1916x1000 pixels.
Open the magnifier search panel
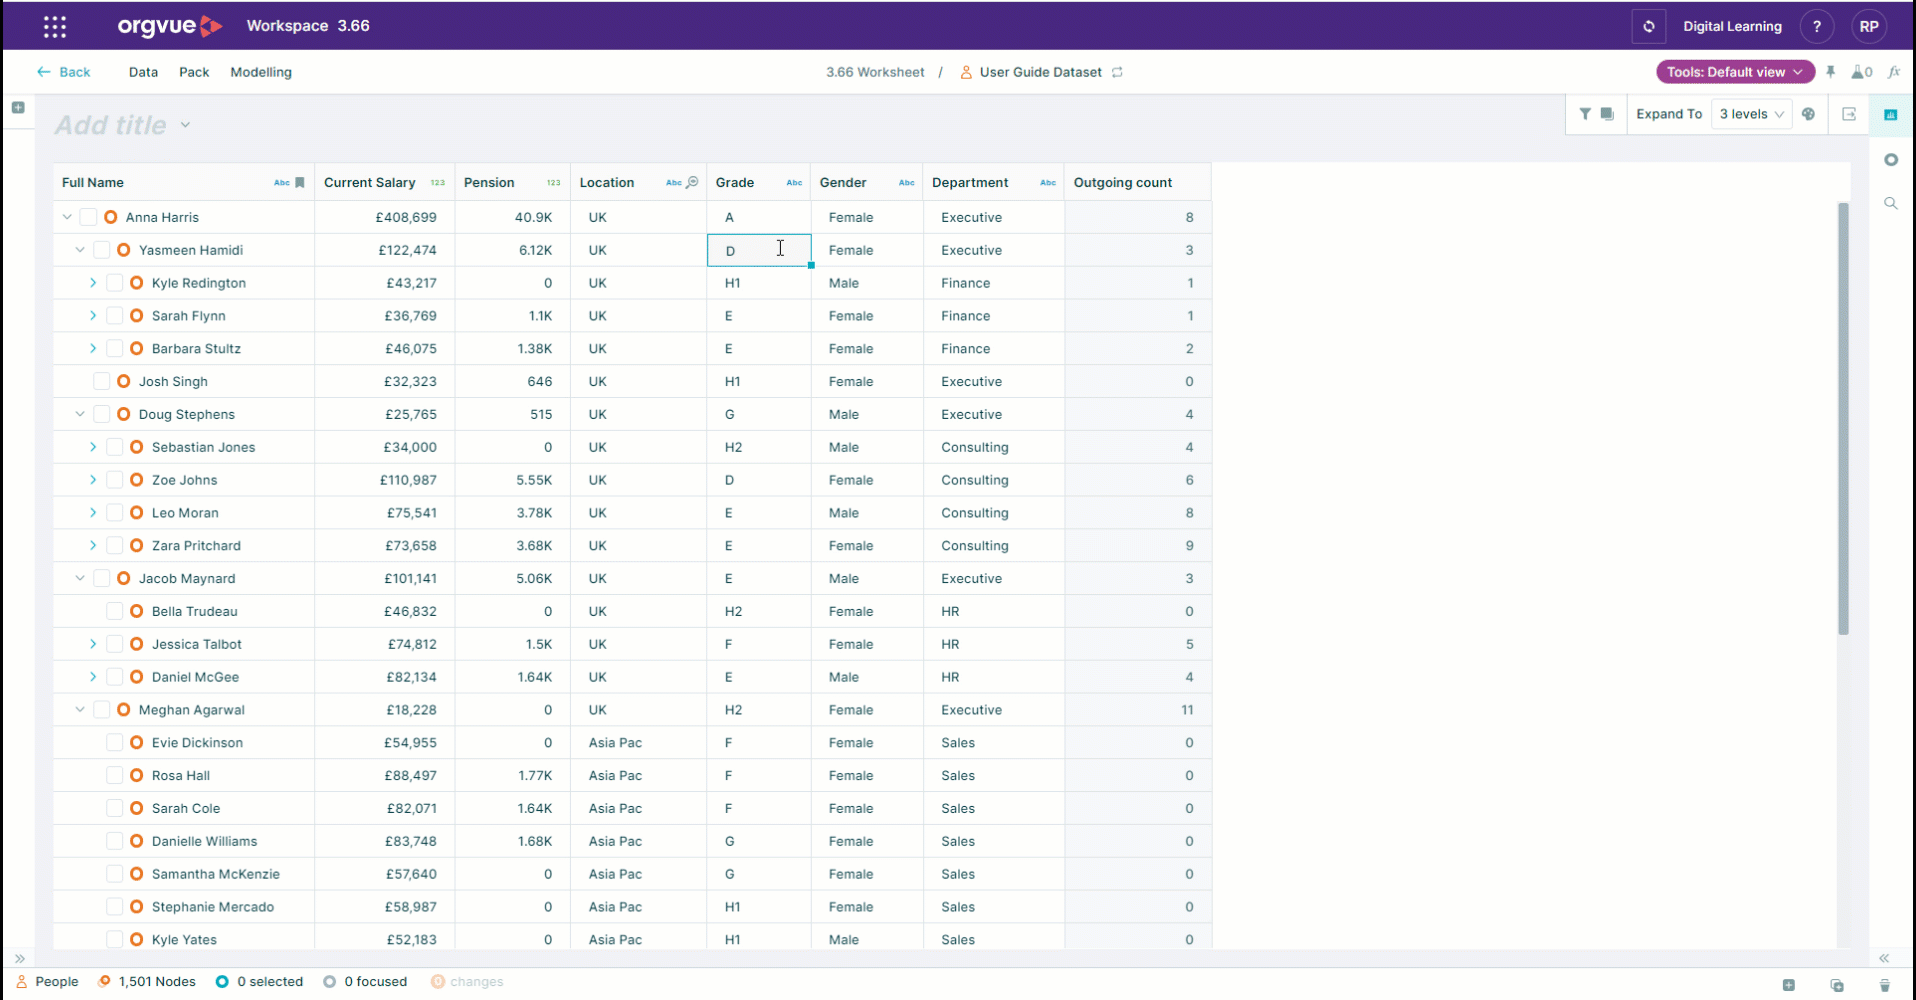pyautogui.click(x=1890, y=203)
